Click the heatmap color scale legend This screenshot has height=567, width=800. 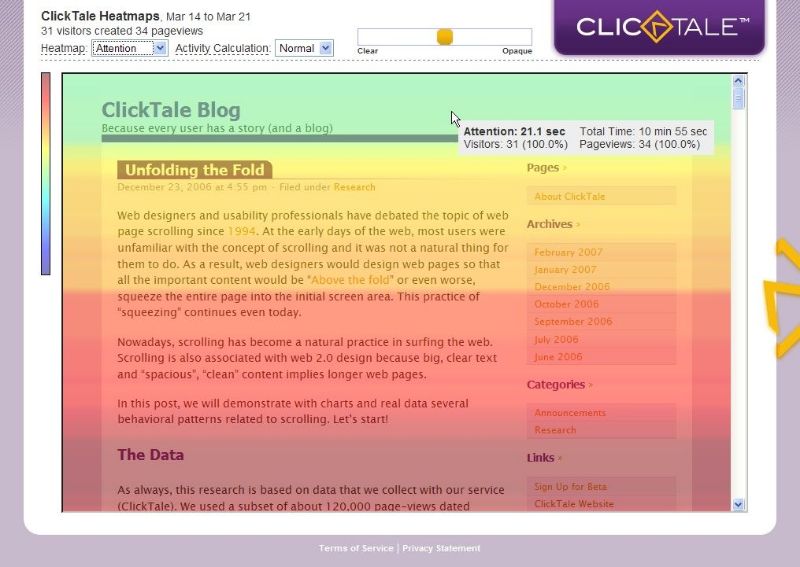point(45,173)
